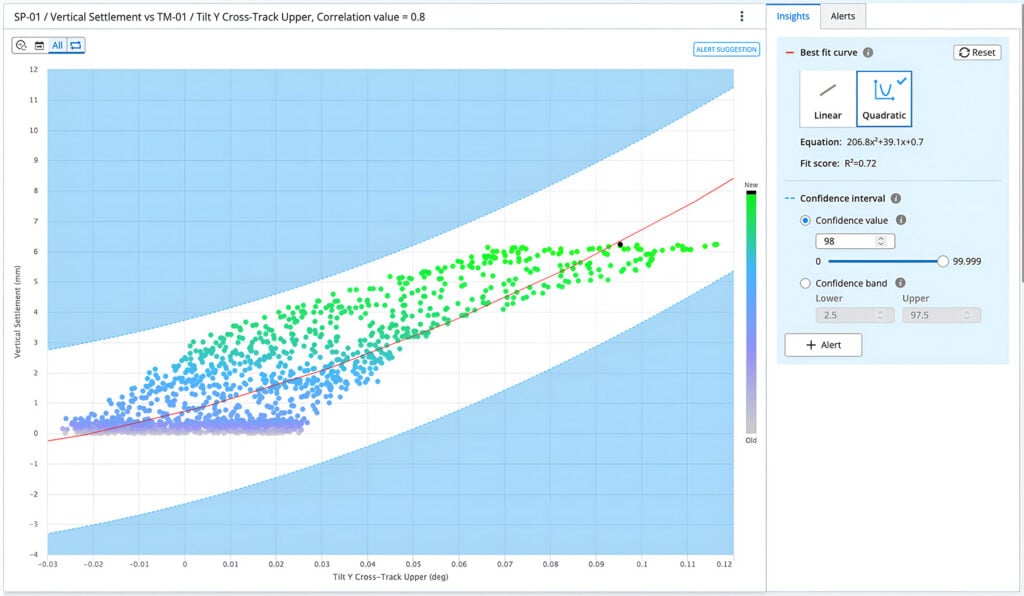Click the Vertical Settlement (mm) axis label

18,311
